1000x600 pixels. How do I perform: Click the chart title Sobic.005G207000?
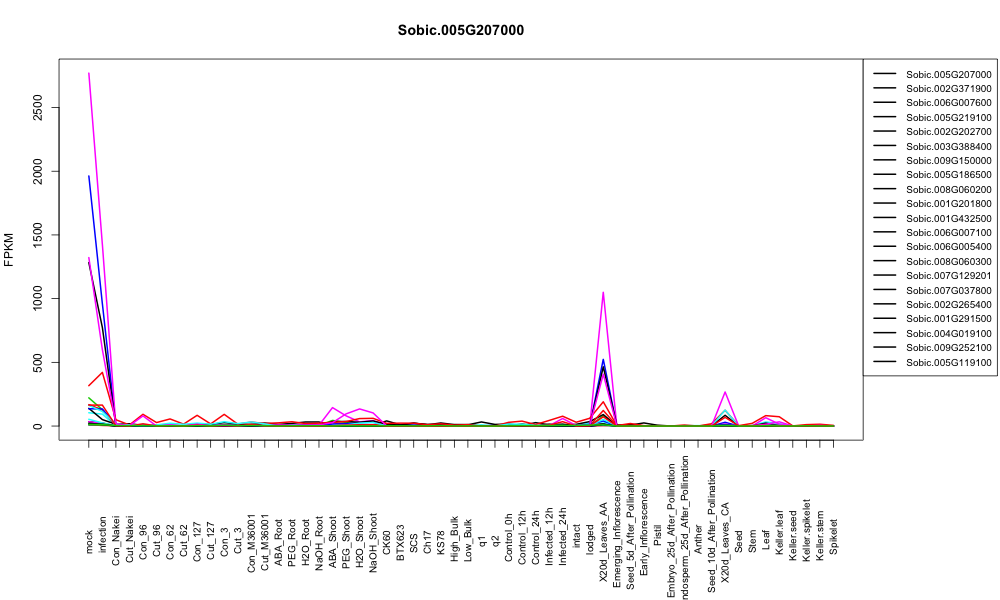pos(460,31)
